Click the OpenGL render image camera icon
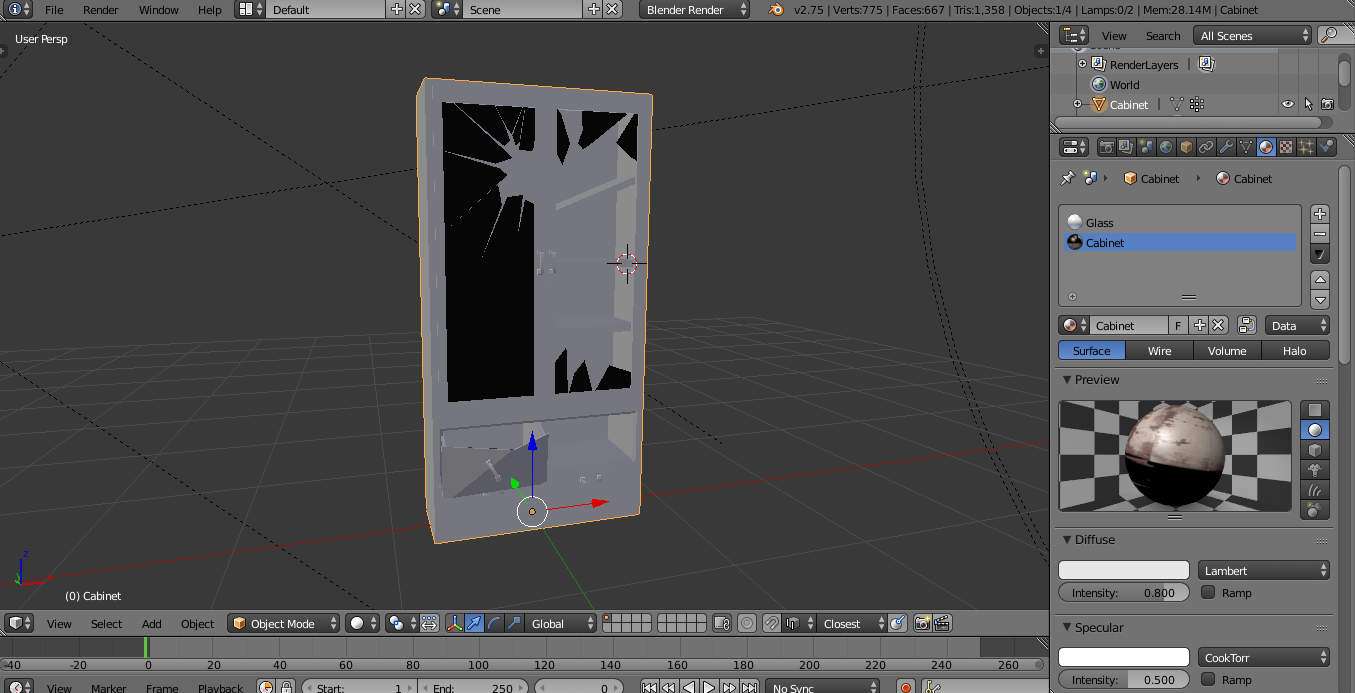This screenshot has width=1355, height=693. pos(923,623)
